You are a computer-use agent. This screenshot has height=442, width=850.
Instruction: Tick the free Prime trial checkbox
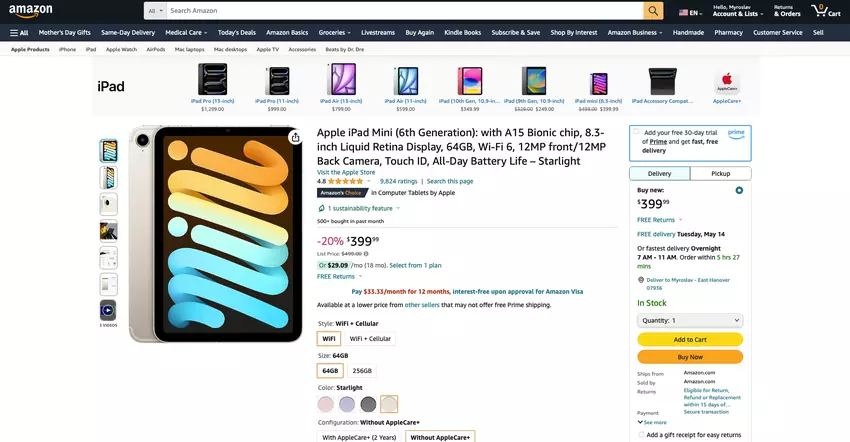tap(636, 132)
